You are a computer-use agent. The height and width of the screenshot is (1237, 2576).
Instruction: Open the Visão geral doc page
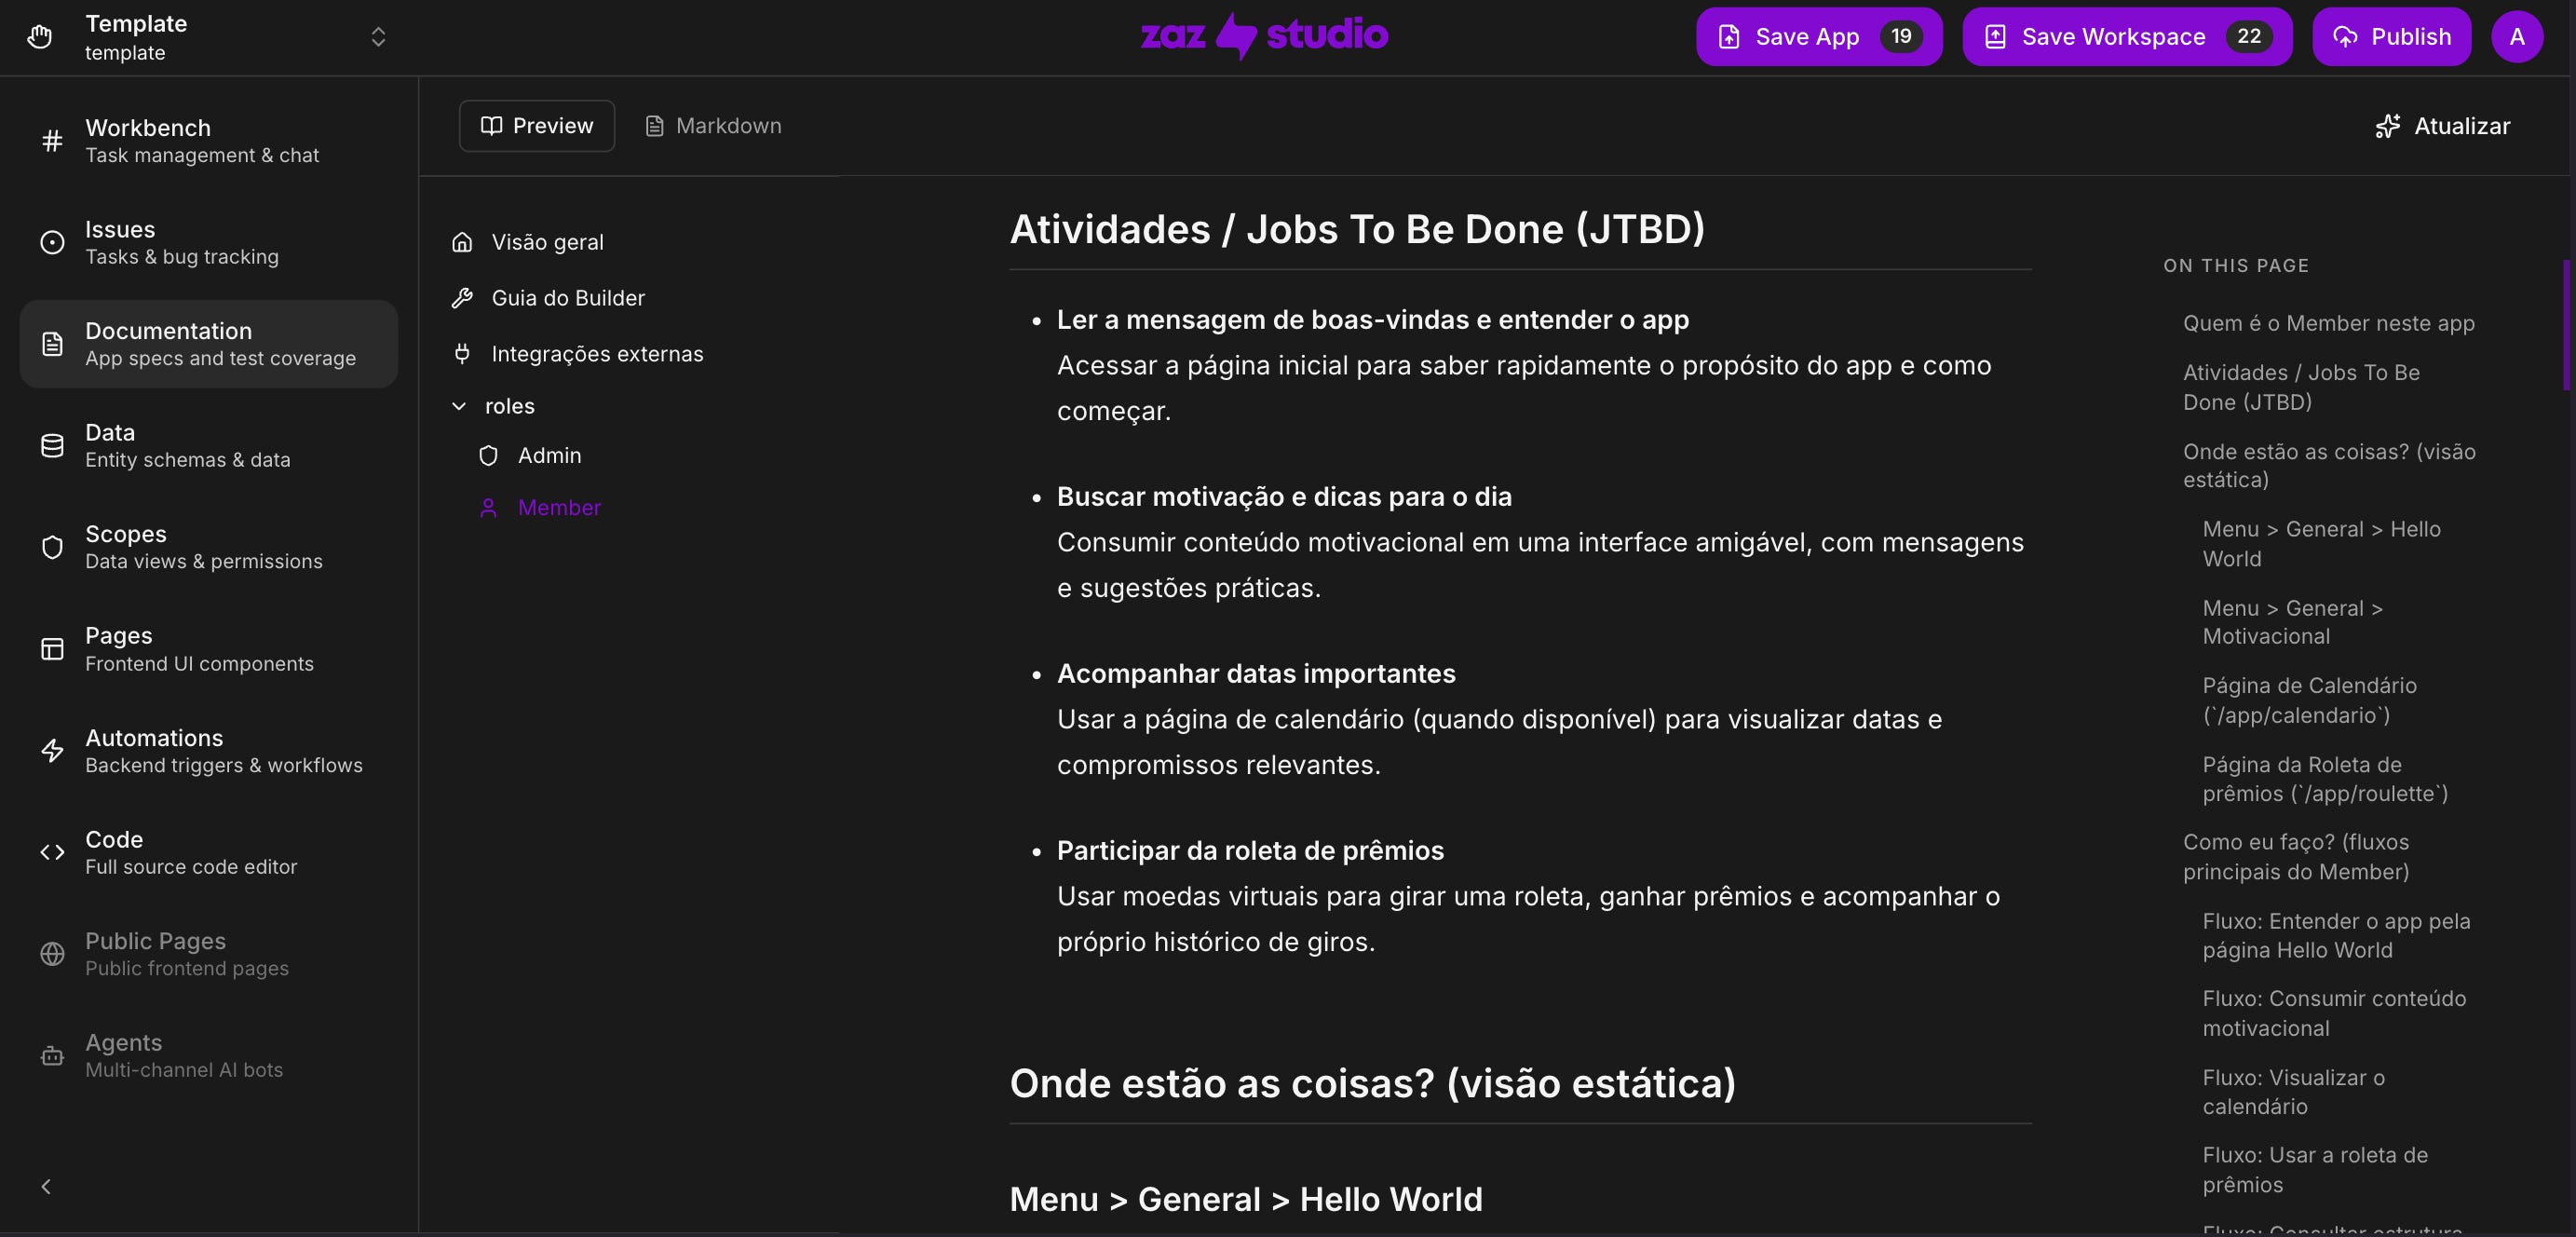tap(547, 242)
